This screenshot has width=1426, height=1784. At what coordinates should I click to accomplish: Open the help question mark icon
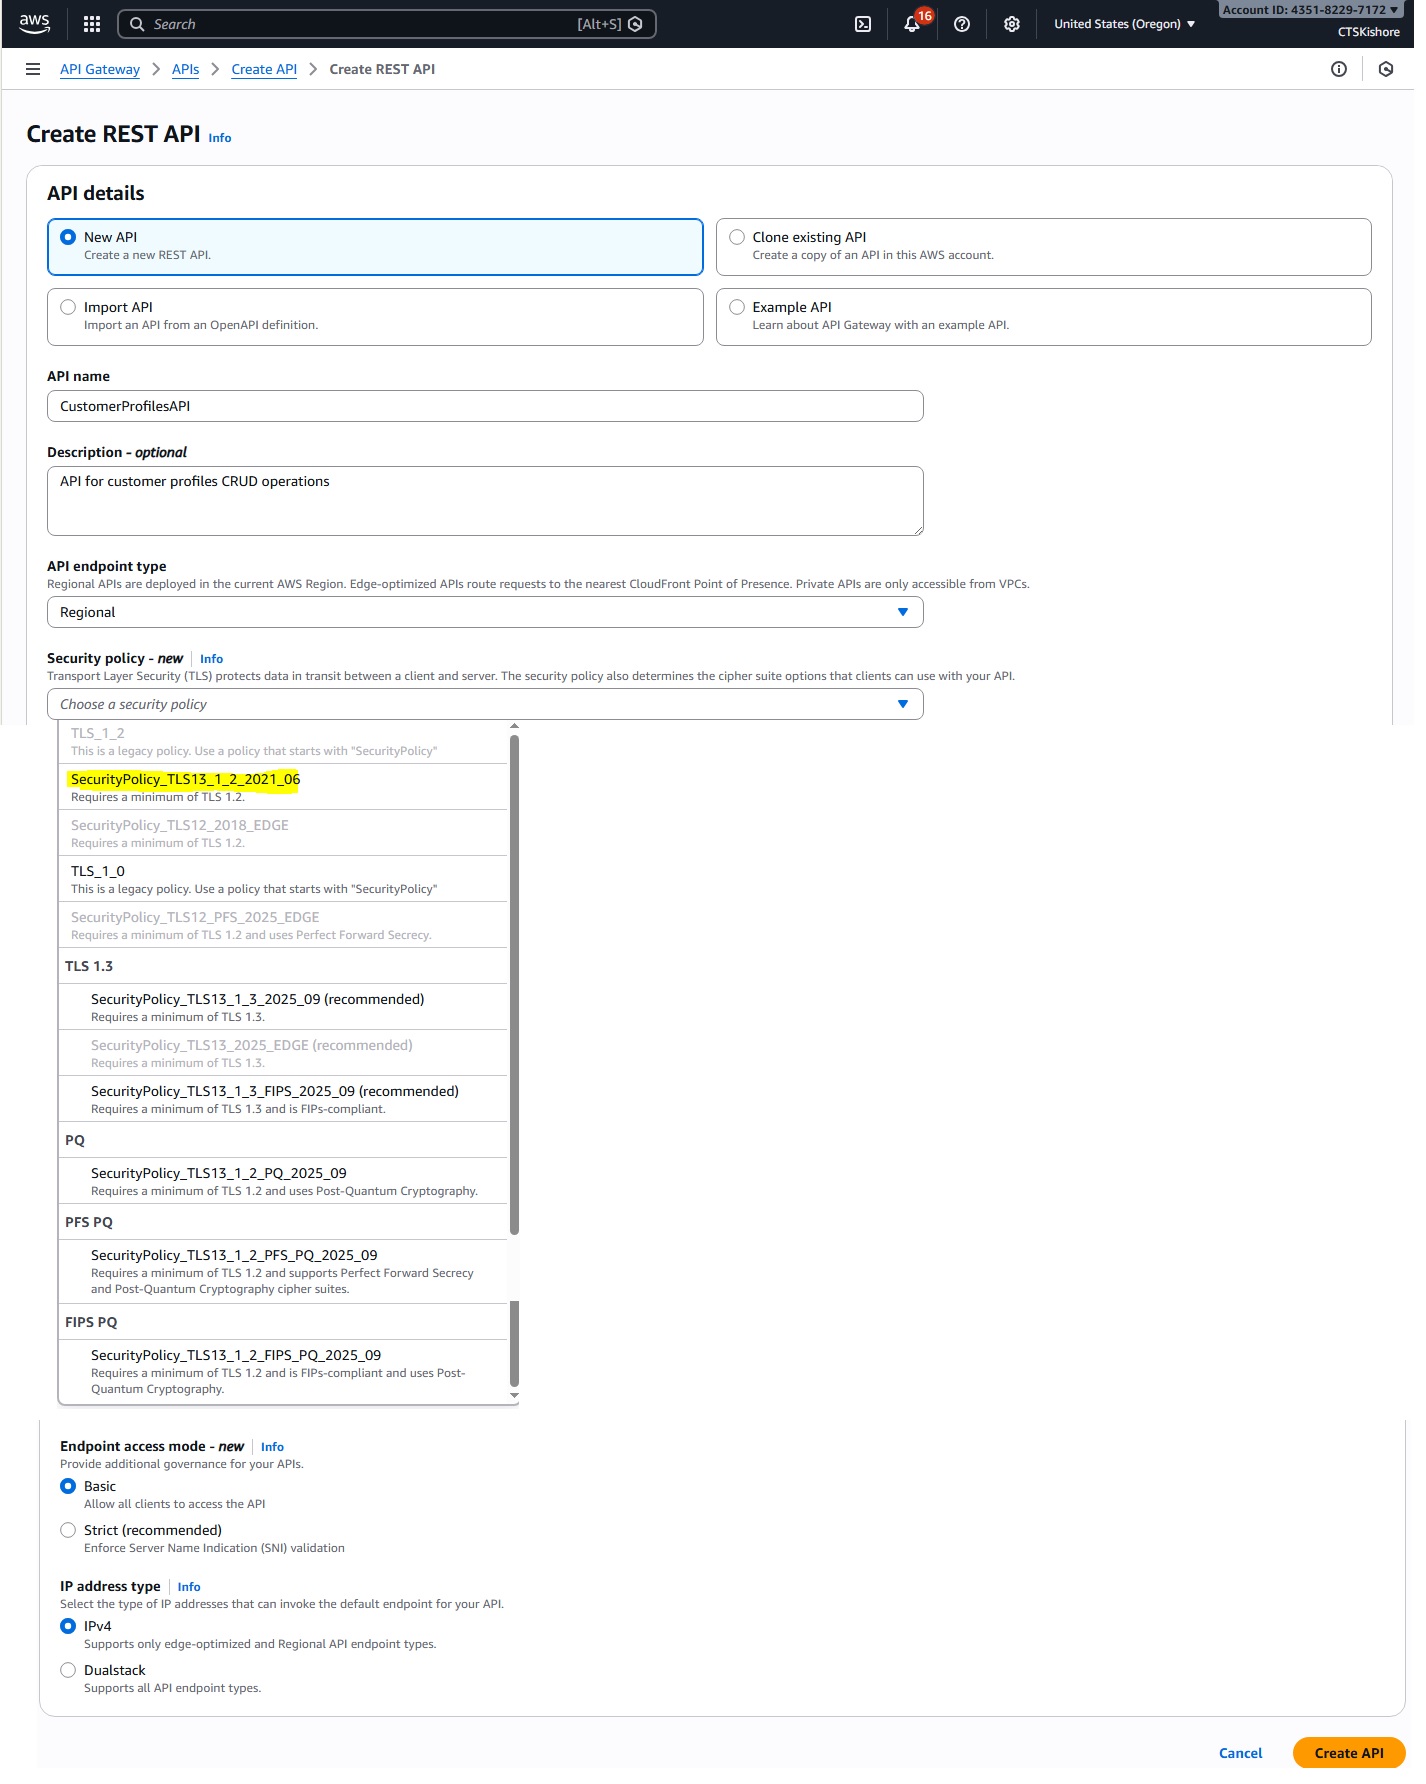[x=962, y=24]
